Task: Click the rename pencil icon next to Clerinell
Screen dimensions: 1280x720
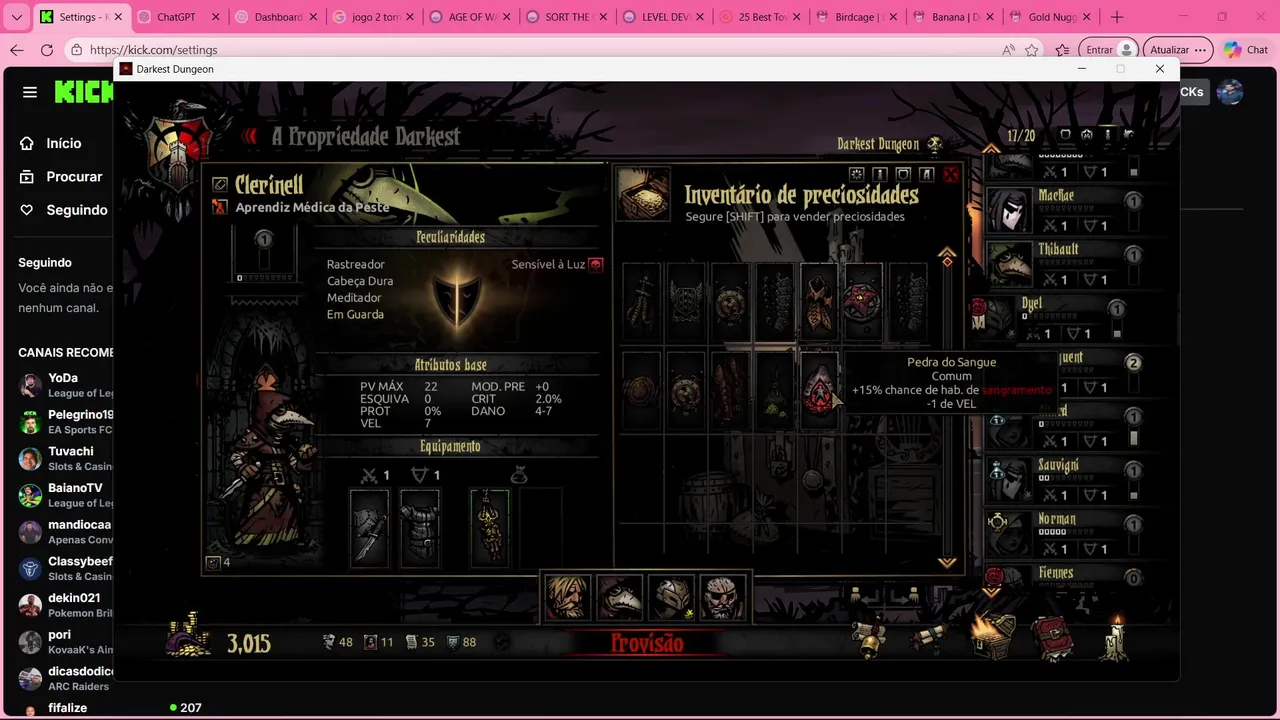Action: pos(221,185)
